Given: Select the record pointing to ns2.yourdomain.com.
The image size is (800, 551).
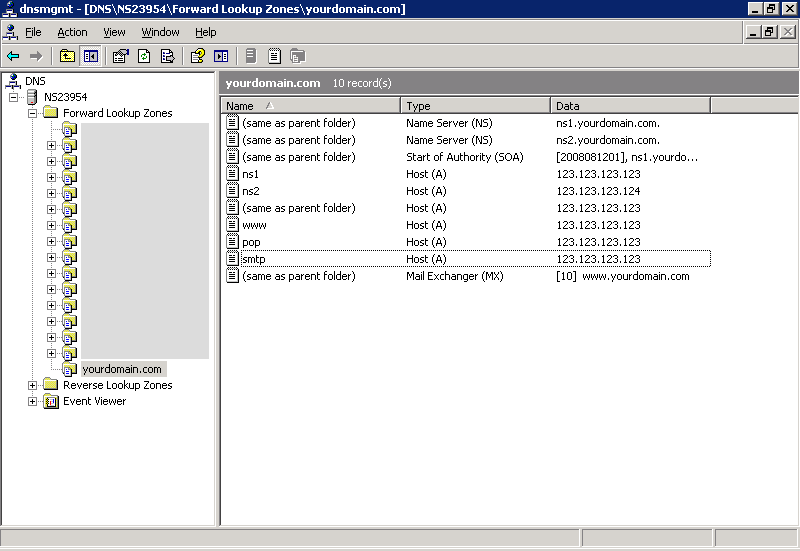Looking at the screenshot, I should pos(468,140).
